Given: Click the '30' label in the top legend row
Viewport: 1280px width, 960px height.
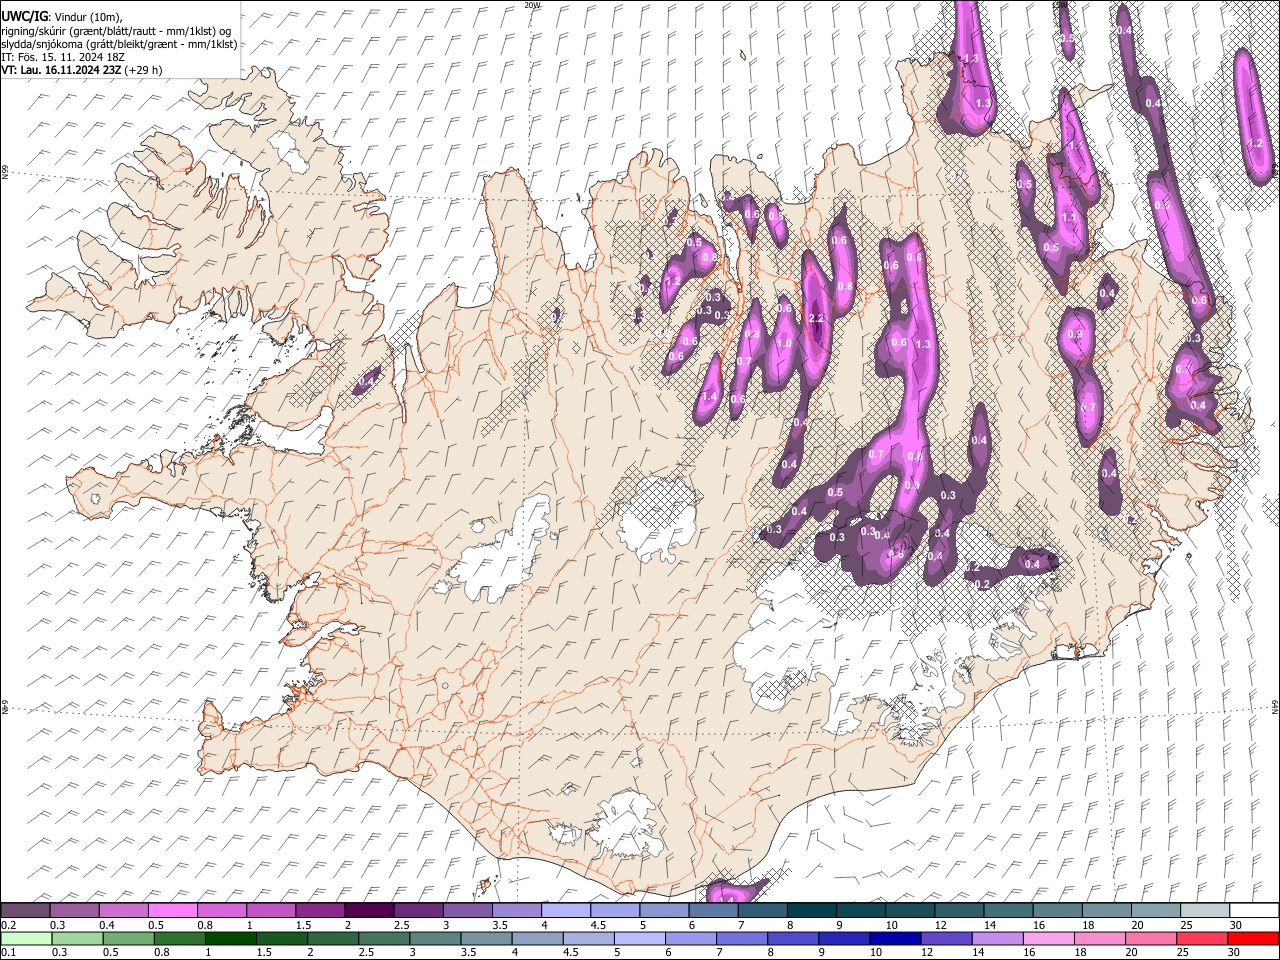Looking at the screenshot, I should click(1236, 925).
